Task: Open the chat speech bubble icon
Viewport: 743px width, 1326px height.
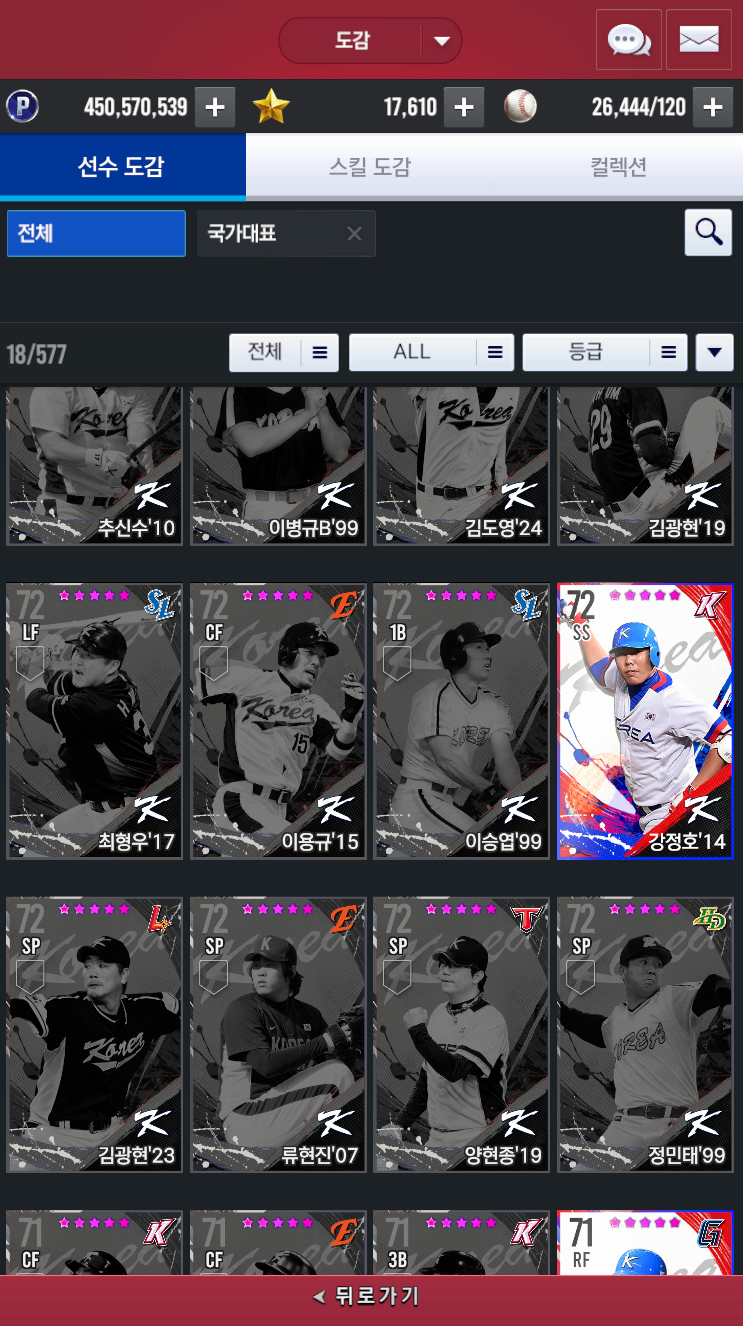Action: pos(629,40)
